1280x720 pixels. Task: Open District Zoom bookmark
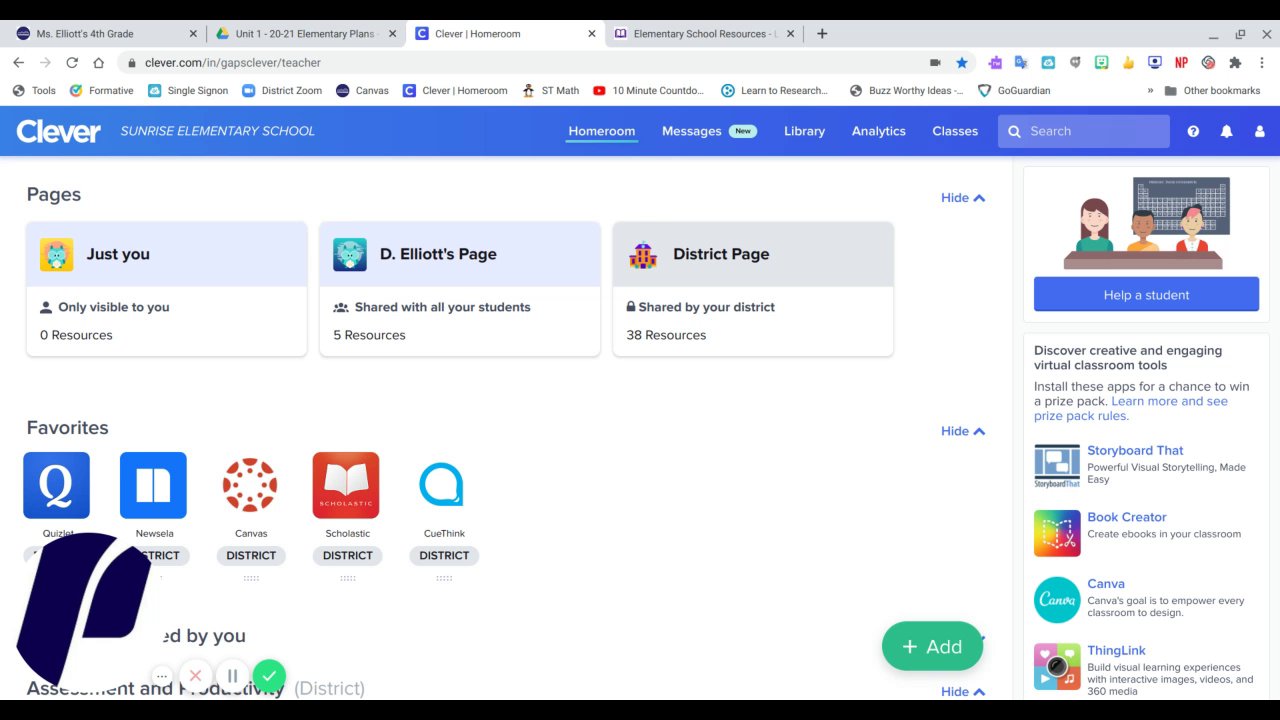point(282,90)
